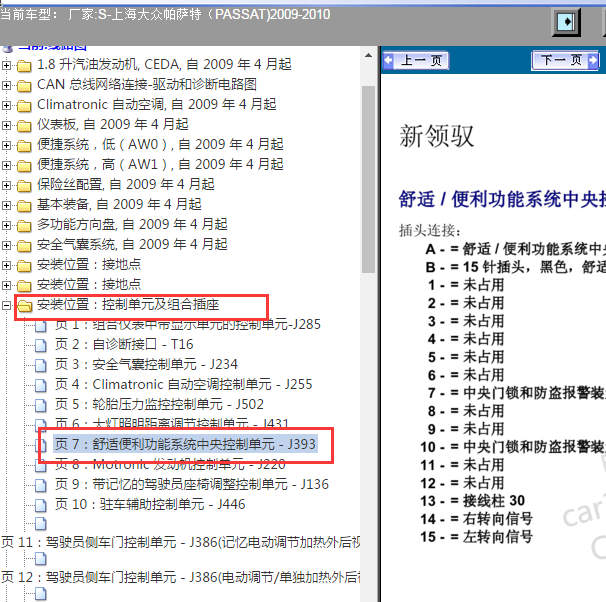Click the 下一页 next page button

pyautogui.click(x=565, y=60)
